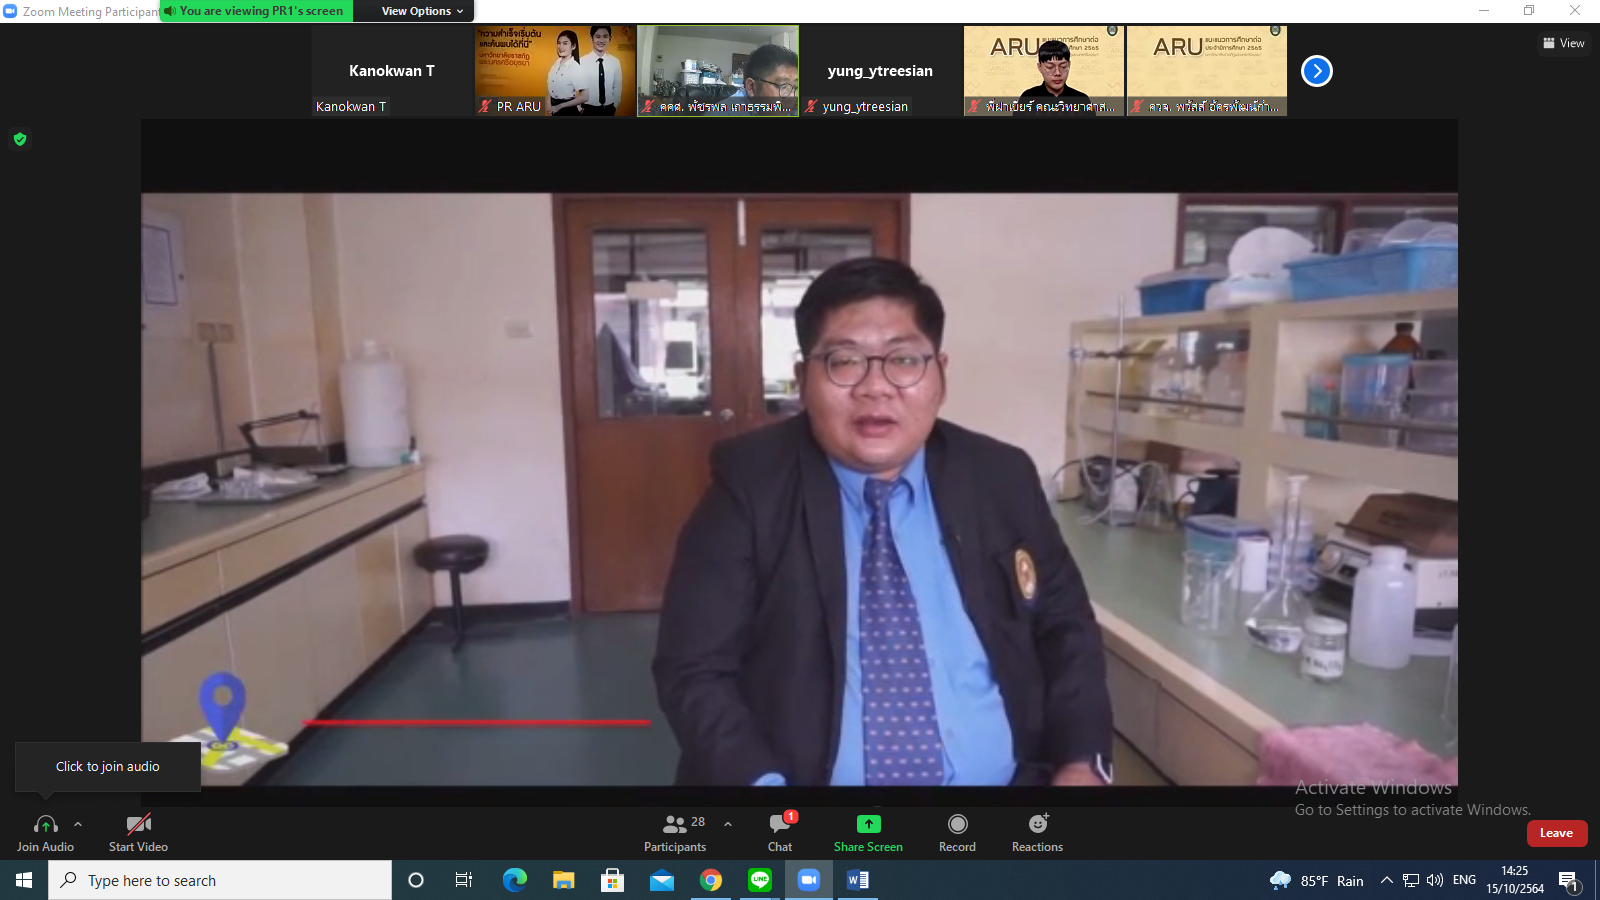
Task: Expand the participants options arrow
Action: click(728, 824)
